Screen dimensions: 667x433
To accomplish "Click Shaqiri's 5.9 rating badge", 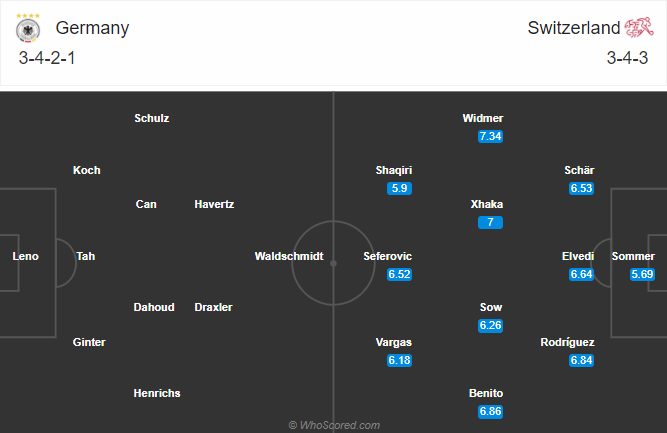I will click(400, 188).
